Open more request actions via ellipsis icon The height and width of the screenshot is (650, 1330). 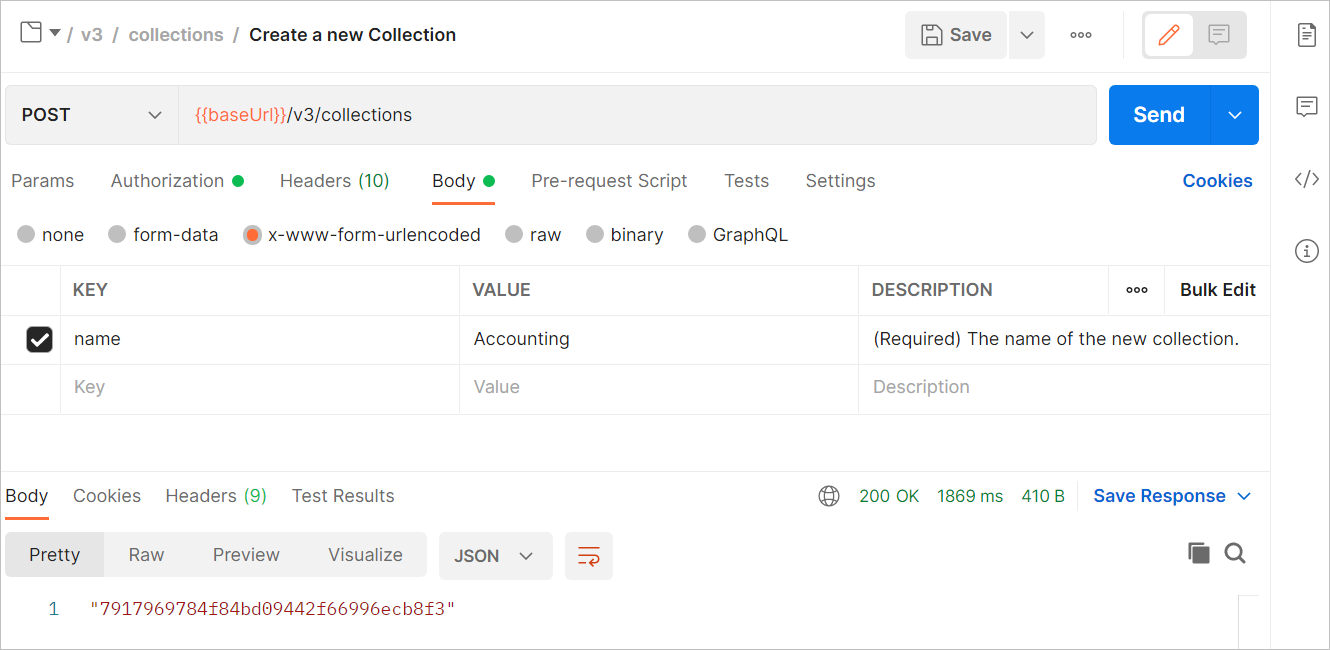(1080, 35)
